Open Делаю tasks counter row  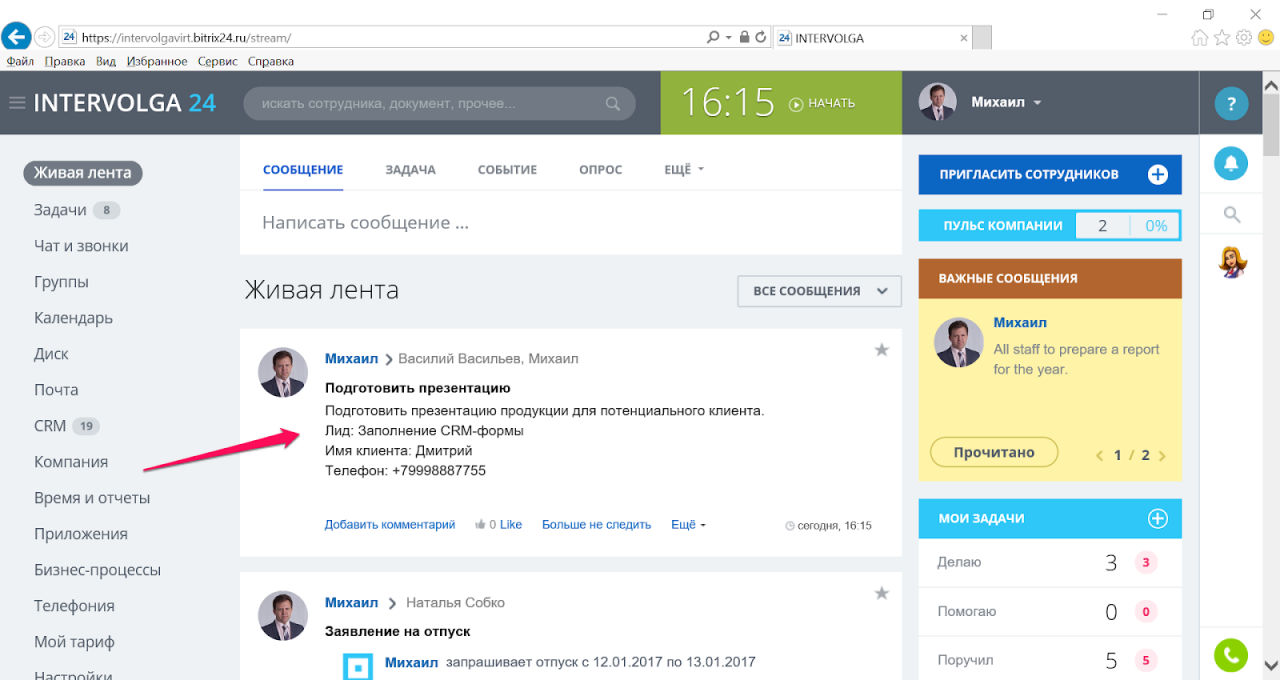(x=1050, y=562)
